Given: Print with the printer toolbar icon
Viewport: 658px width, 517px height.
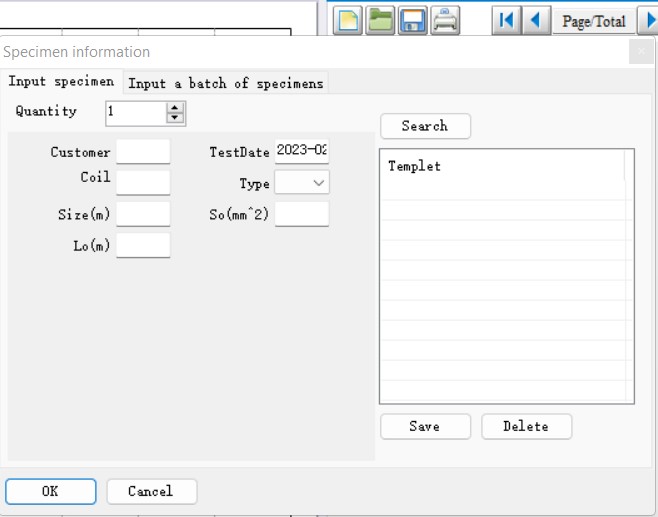Looking at the screenshot, I should [x=445, y=20].
